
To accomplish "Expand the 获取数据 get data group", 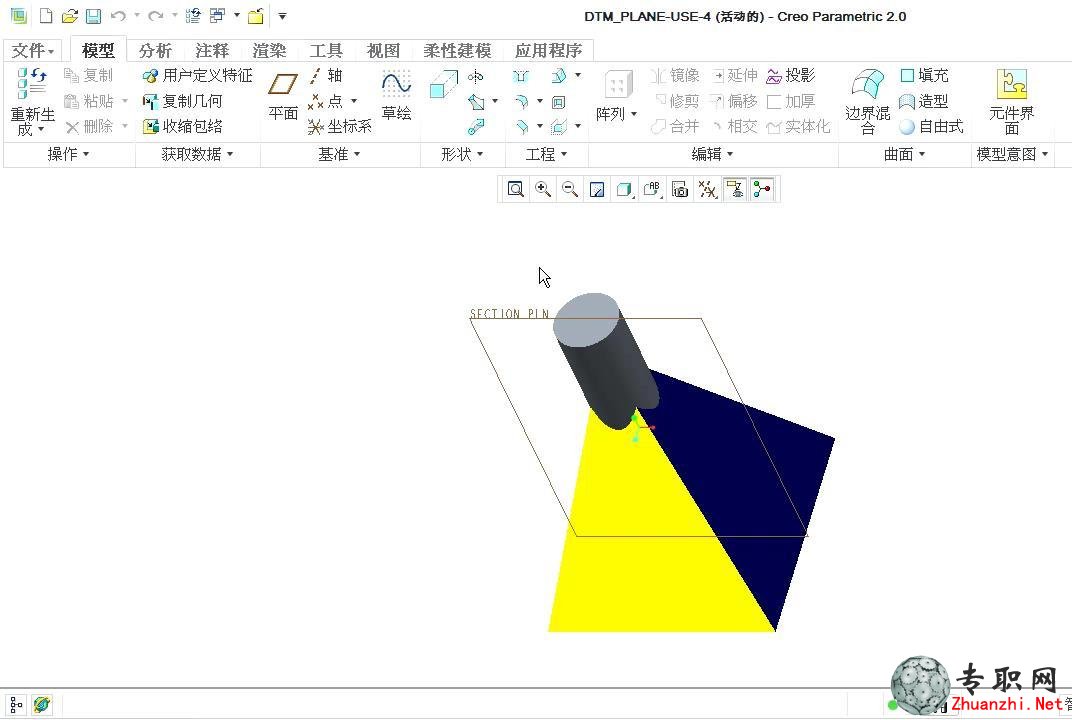I will pos(198,155).
